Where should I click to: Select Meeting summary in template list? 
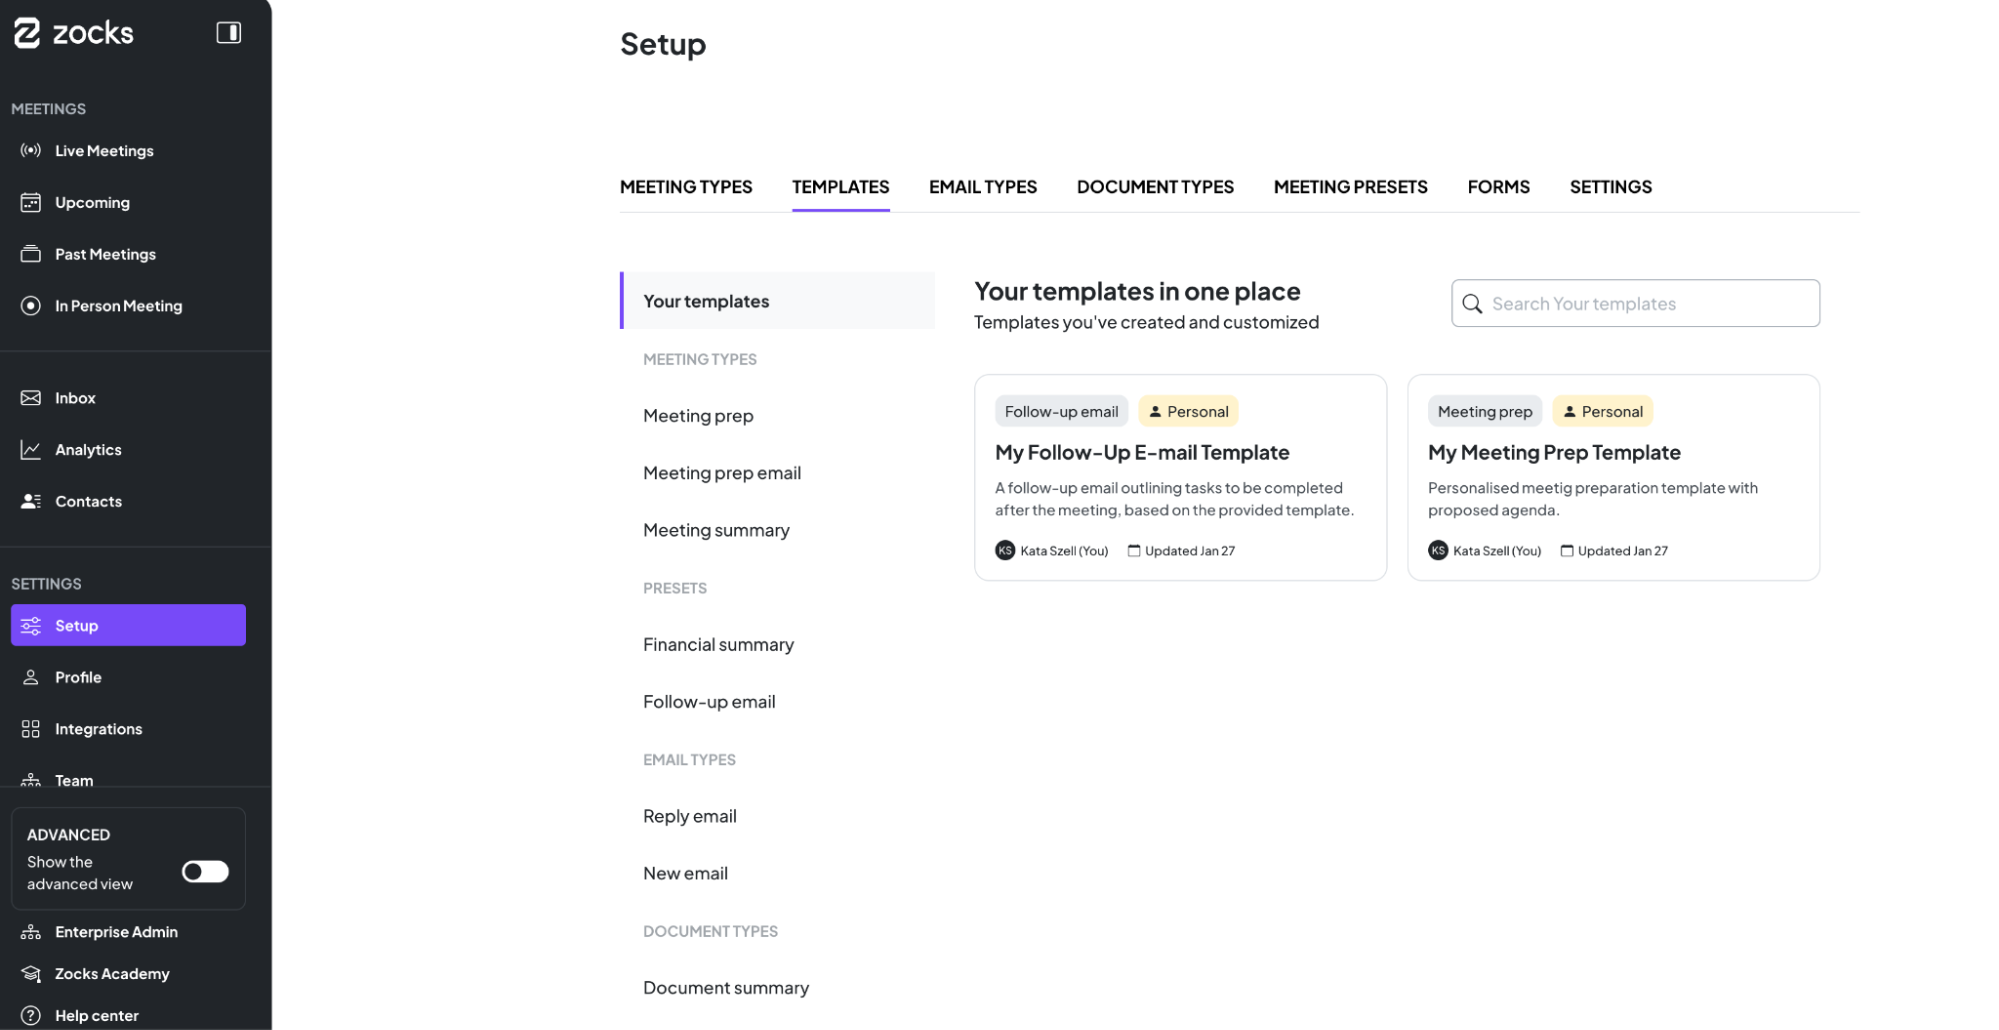(716, 529)
